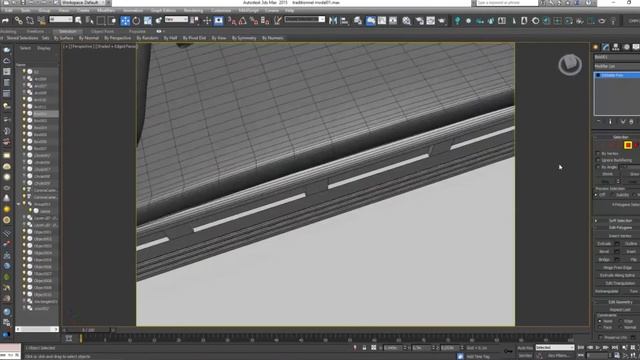
Task: Open the Rendering menu
Action: (193, 11)
